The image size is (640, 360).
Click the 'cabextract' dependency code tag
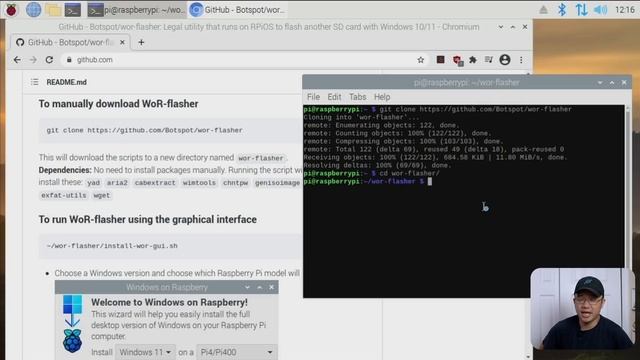[x=155, y=183]
